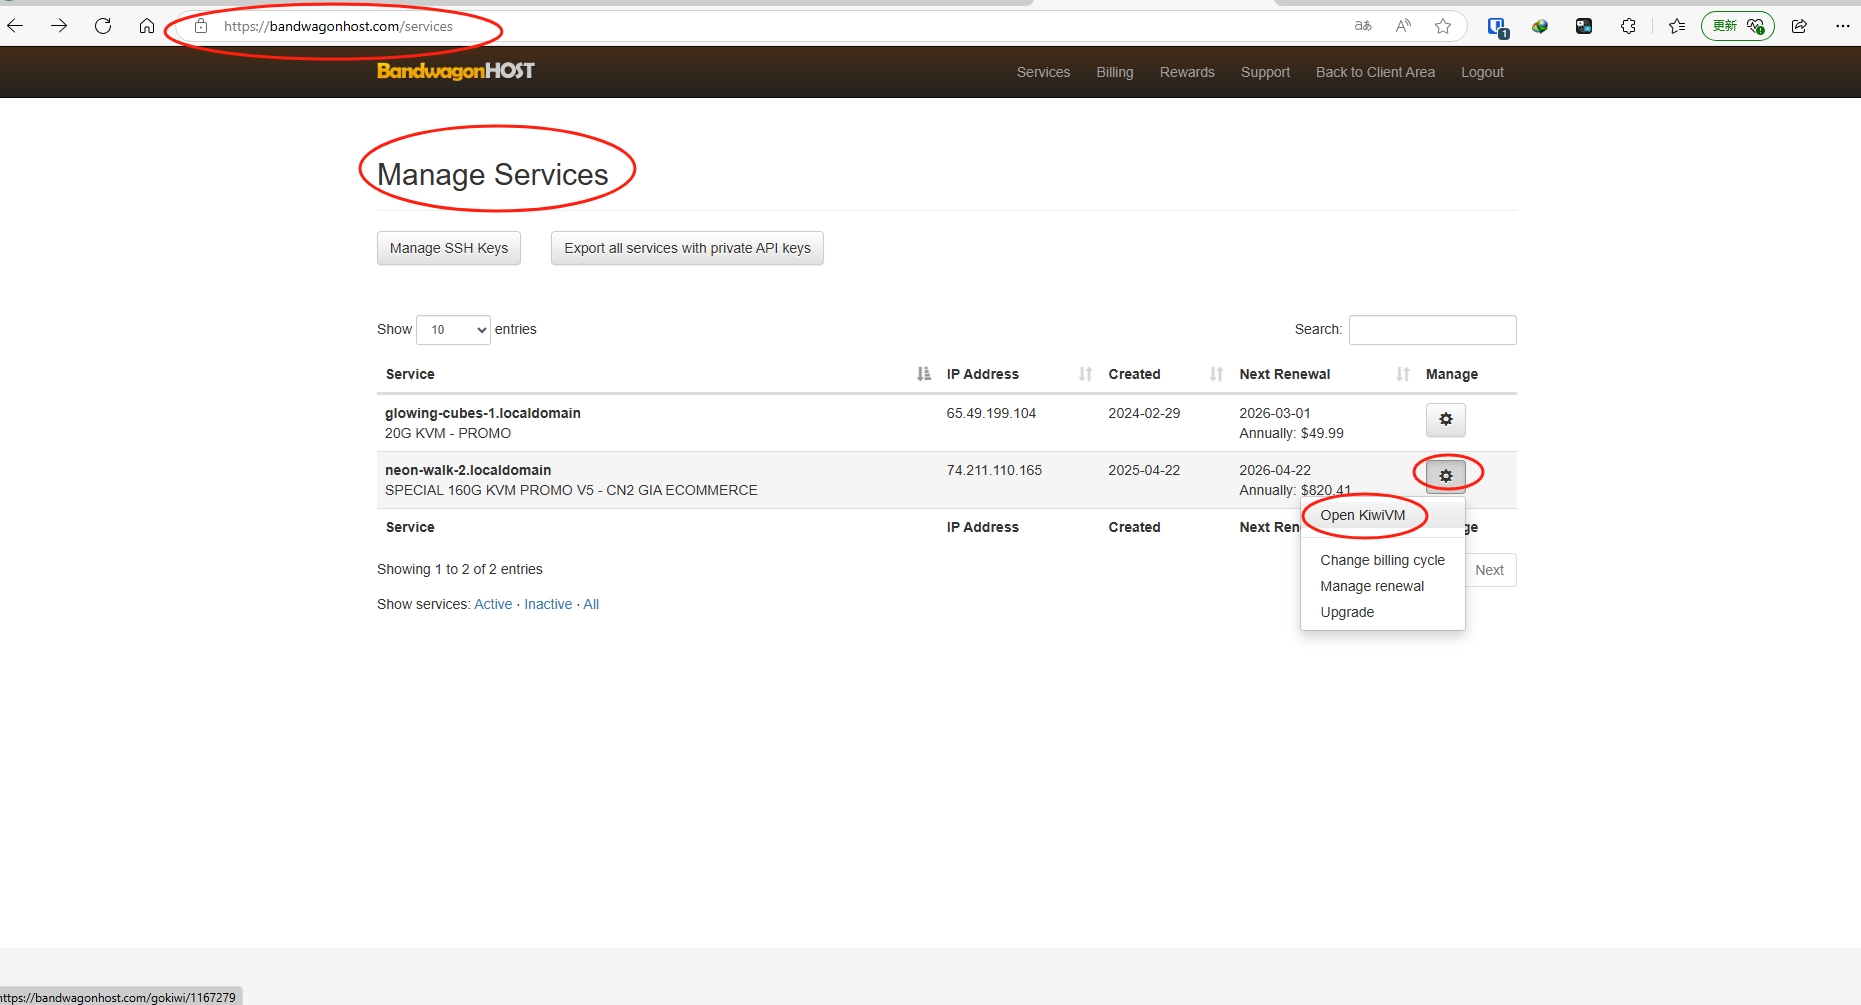Click Logout in the top navigation
Image resolution: width=1861 pixels, height=1005 pixels.
click(1482, 72)
